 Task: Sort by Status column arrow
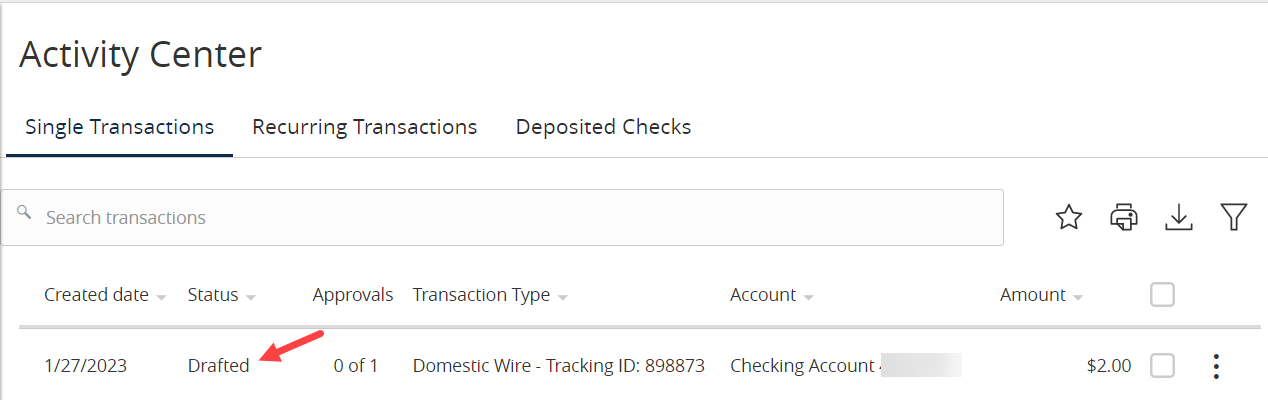coord(250,297)
